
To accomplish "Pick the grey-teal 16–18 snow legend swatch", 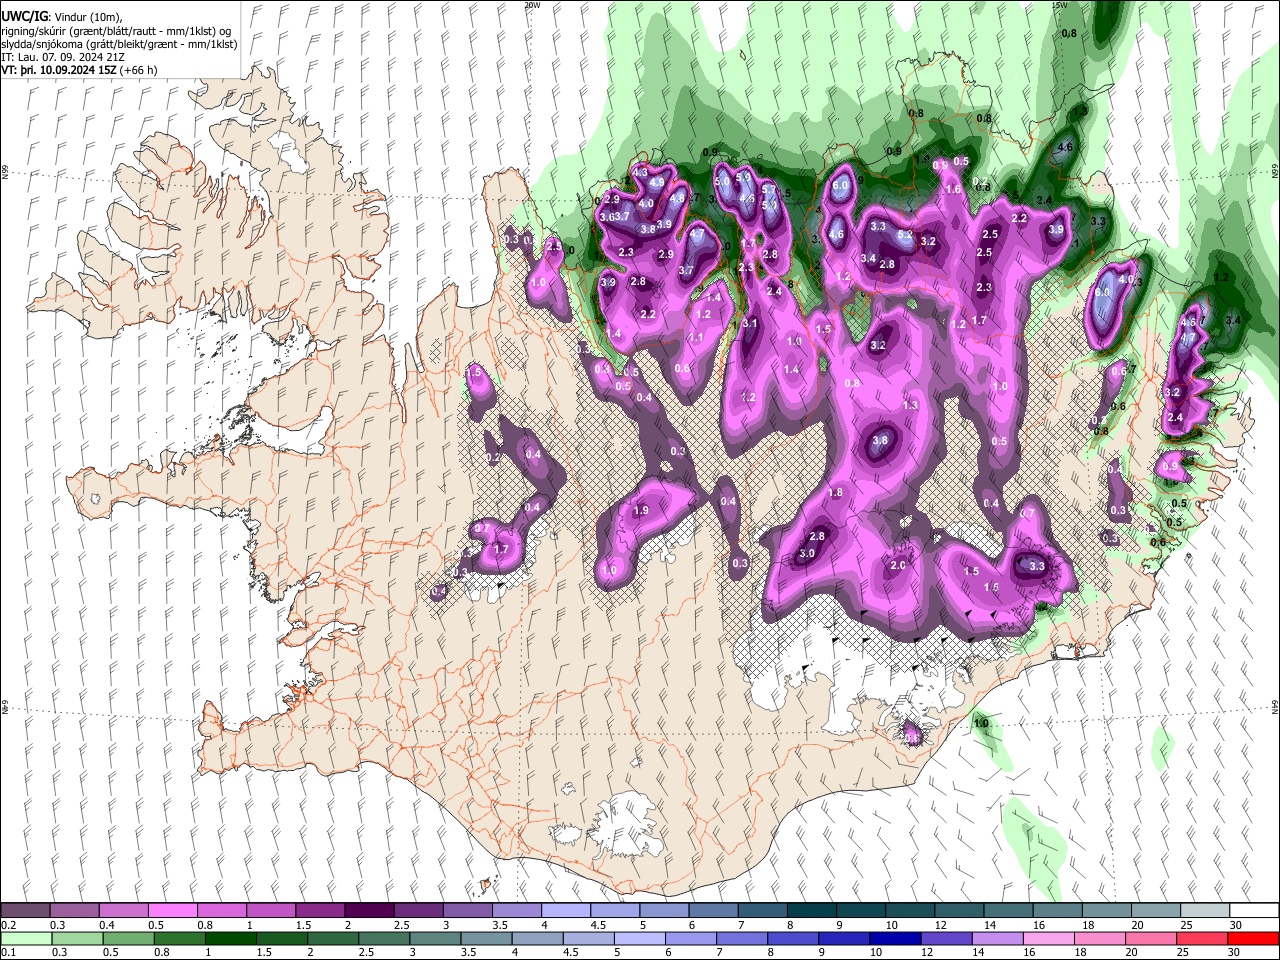I will (1056, 911).
